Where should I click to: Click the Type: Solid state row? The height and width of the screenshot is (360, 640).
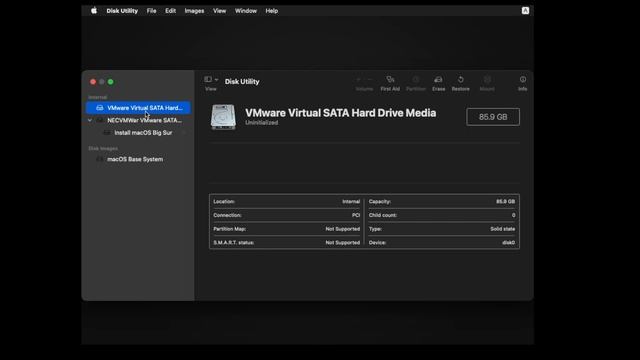click(x=442, y=229)
